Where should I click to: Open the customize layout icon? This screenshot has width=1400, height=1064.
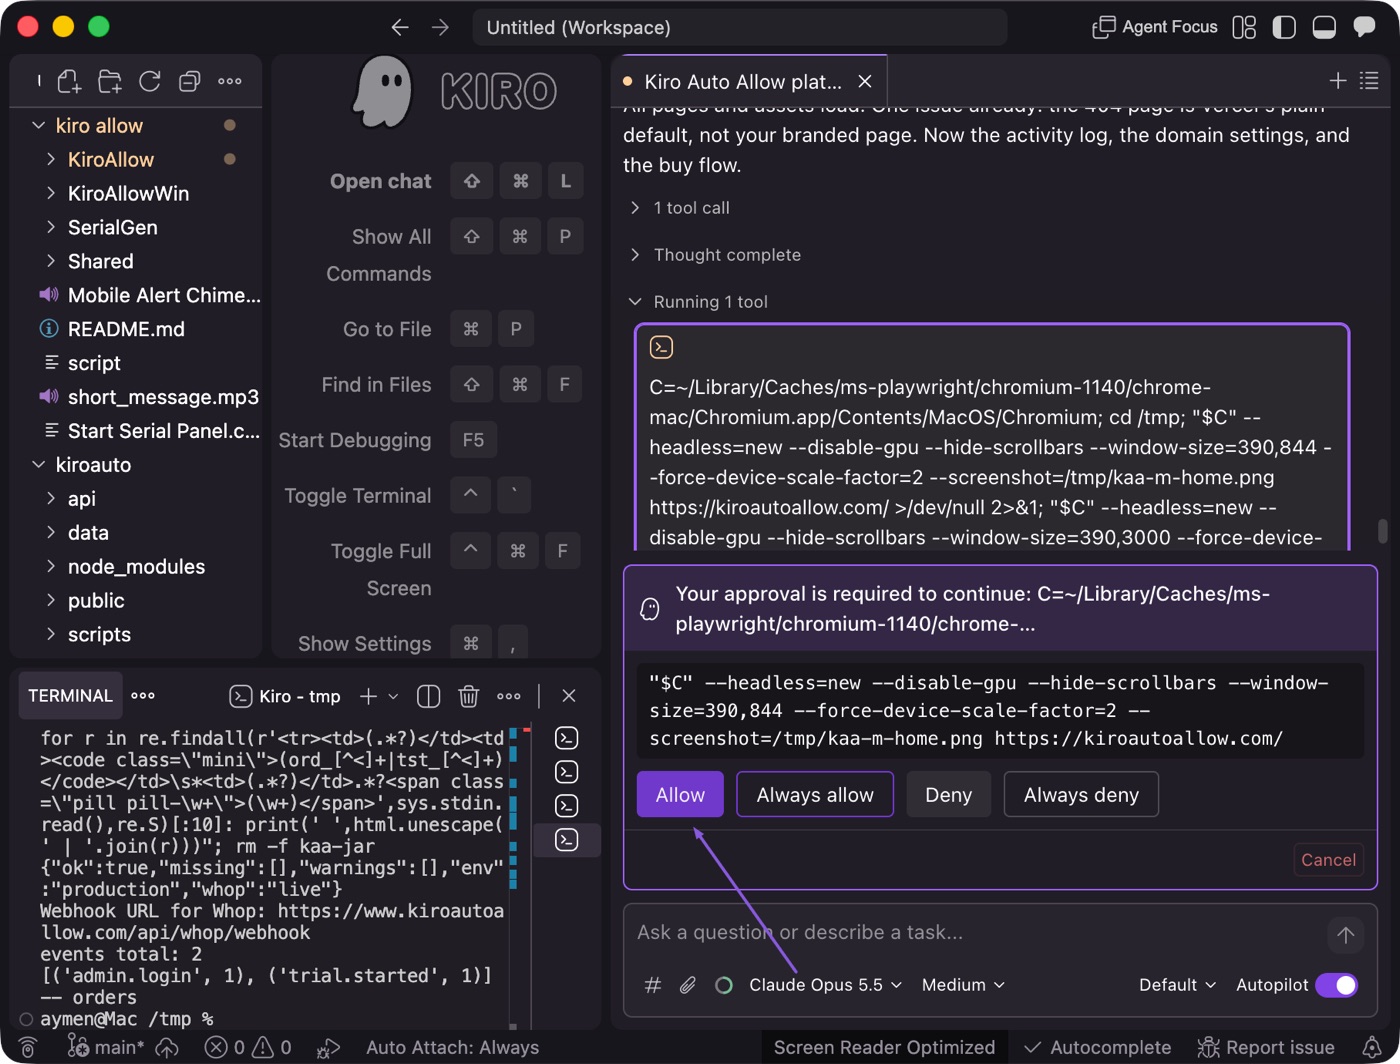(x=1244, y=27)
